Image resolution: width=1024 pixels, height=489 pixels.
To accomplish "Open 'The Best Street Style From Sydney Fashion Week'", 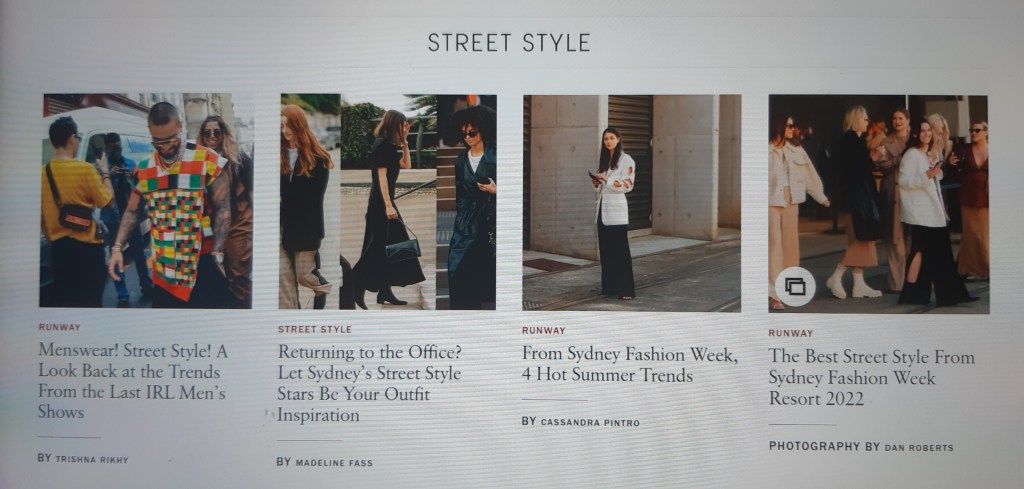I will click(871, 377).
